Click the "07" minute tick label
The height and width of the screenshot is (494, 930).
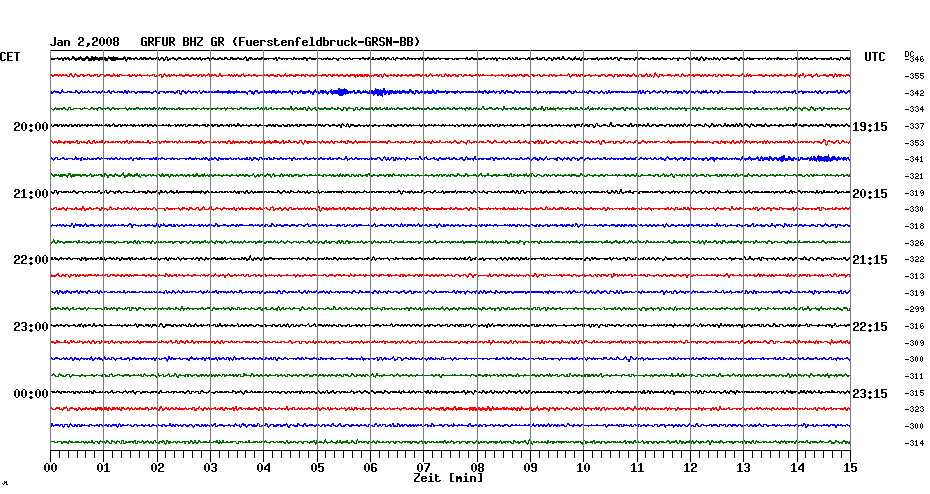(423, 468)
